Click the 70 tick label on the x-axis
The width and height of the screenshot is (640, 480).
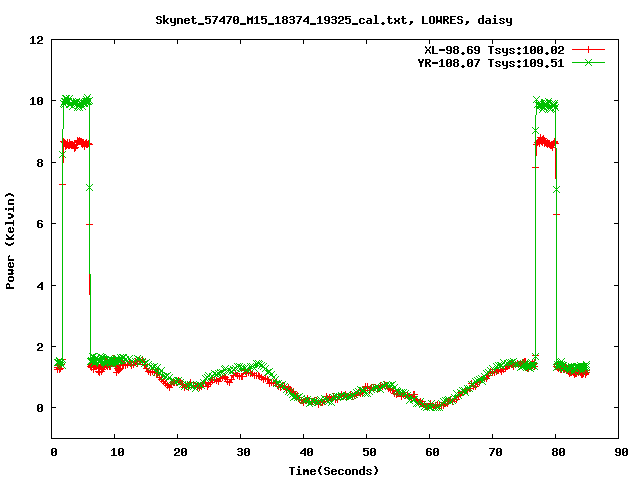495,452
